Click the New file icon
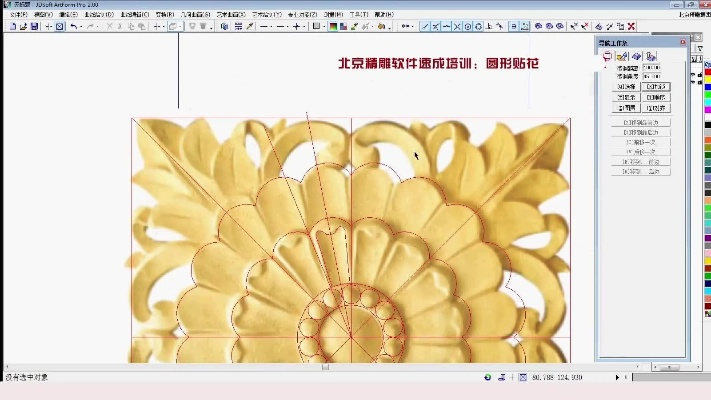 coord(13,26)
